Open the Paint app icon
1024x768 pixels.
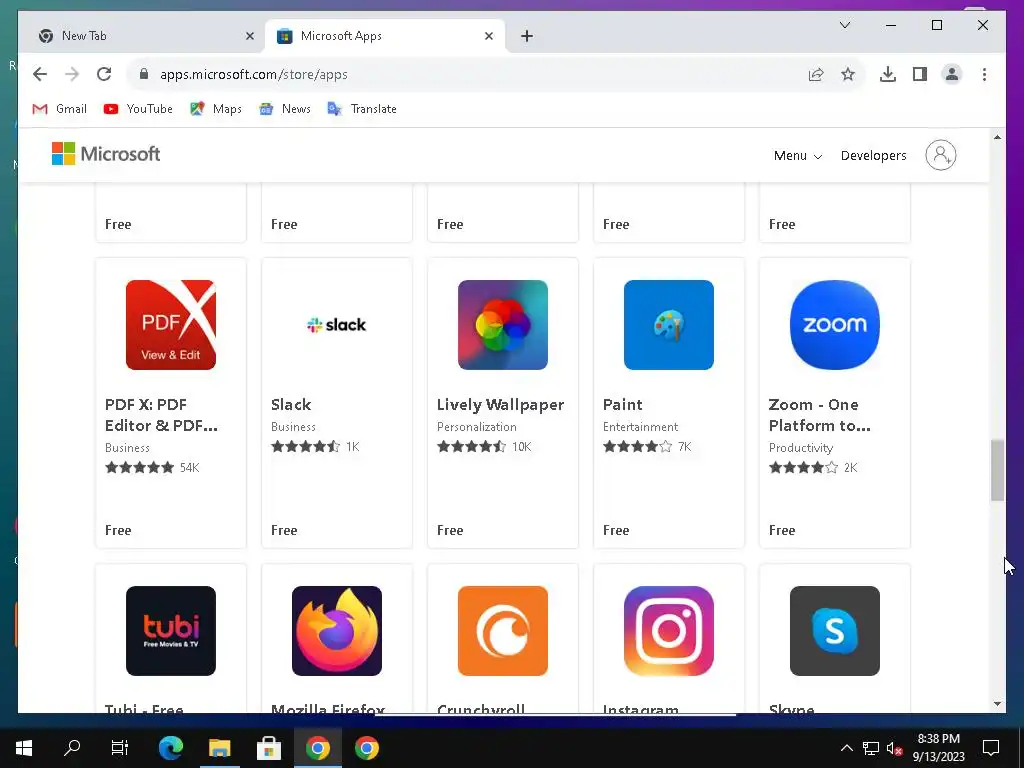[668, 325]
